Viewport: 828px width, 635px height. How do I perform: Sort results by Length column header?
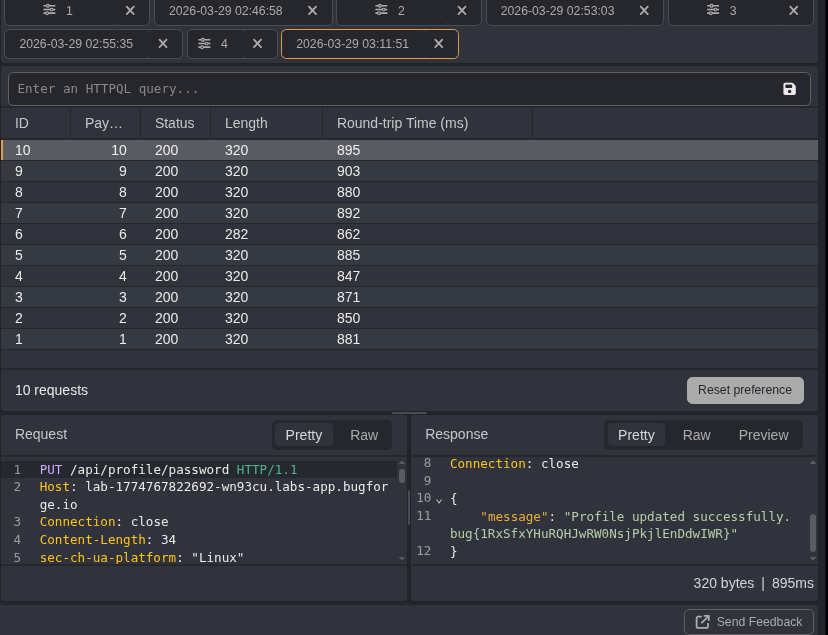point(246,123)
